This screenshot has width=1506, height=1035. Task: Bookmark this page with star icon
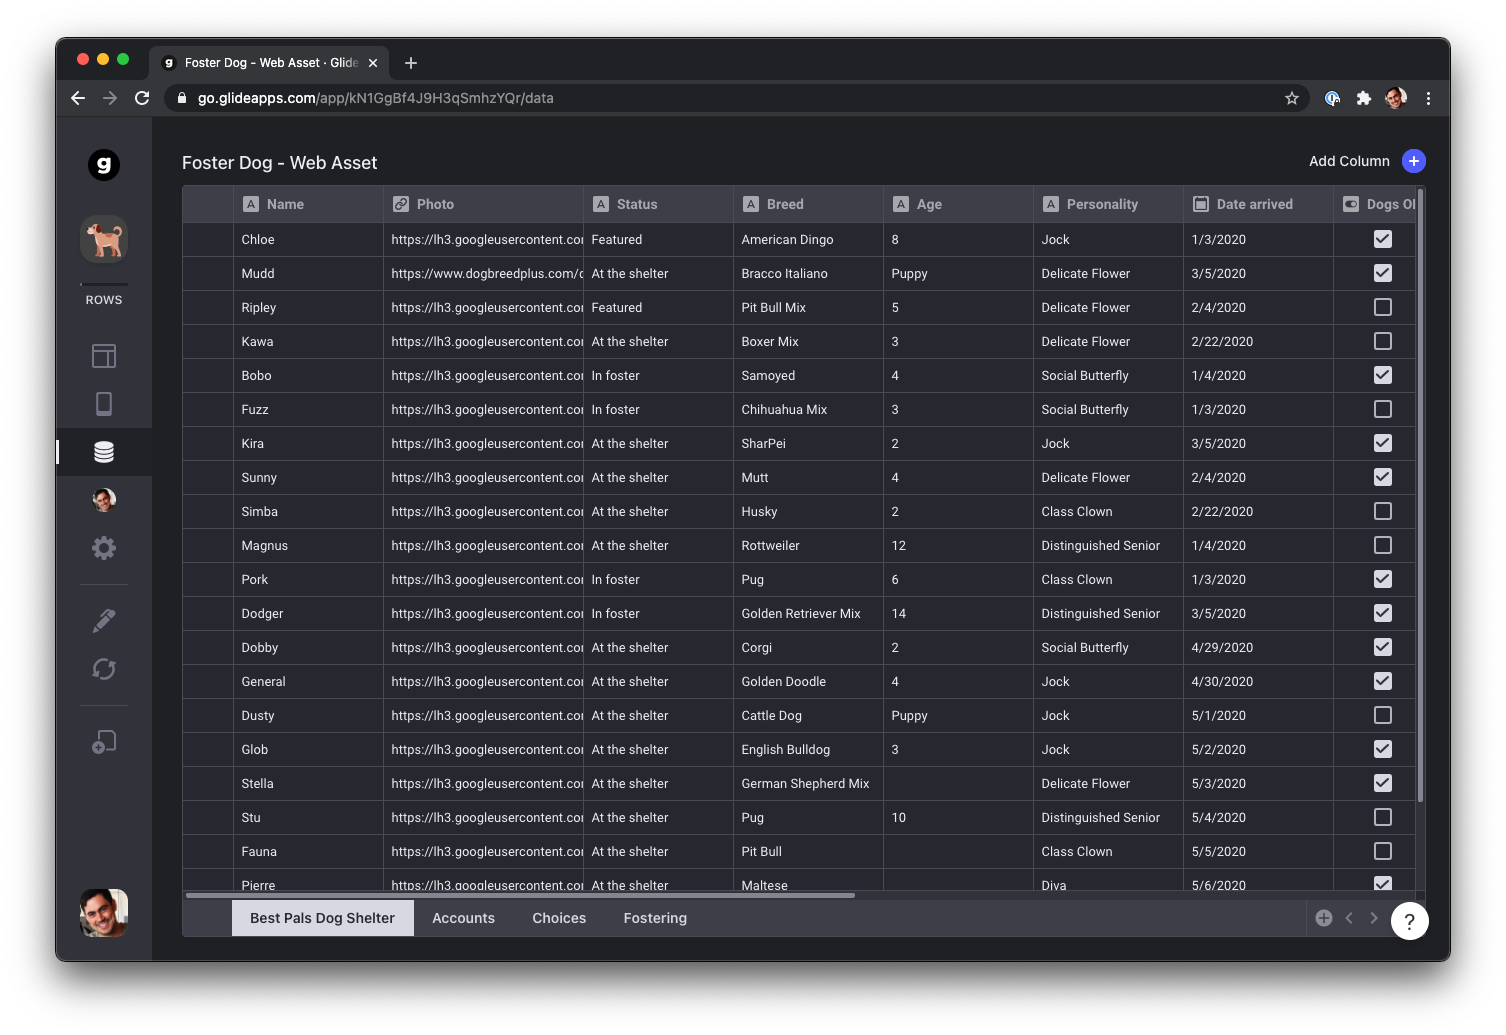(x=1292, y=98)
